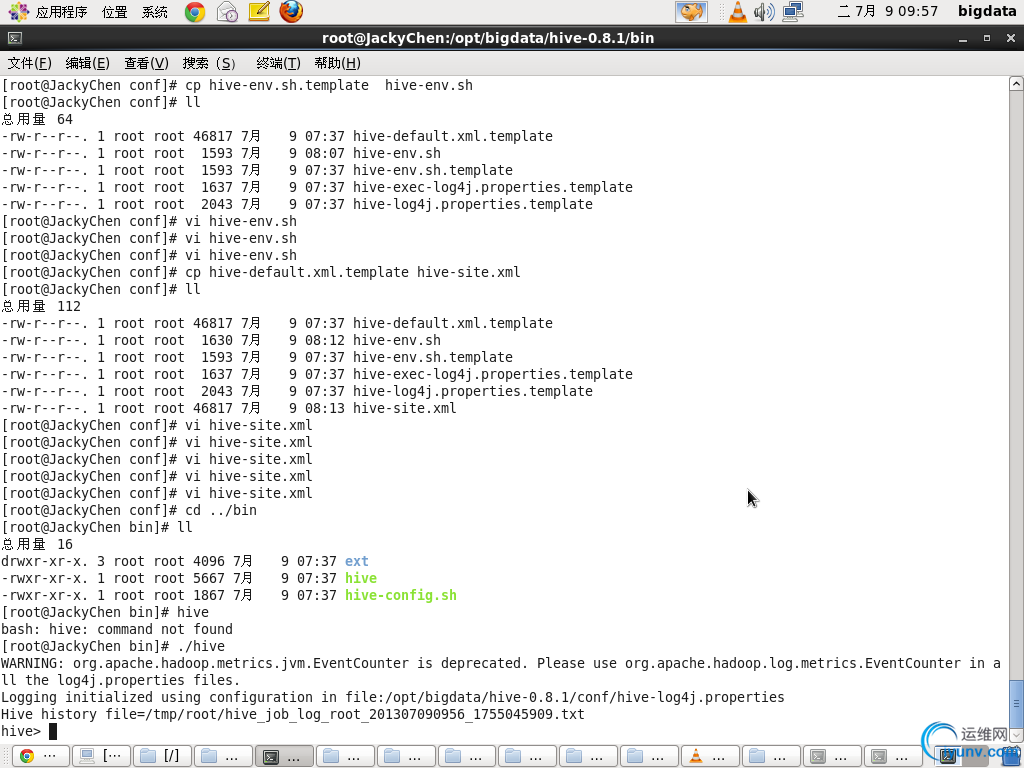Screen dimensions: 1024x768
Task: Click the hive-env.sh listing row dated 08:12
Action: [221, 340]
